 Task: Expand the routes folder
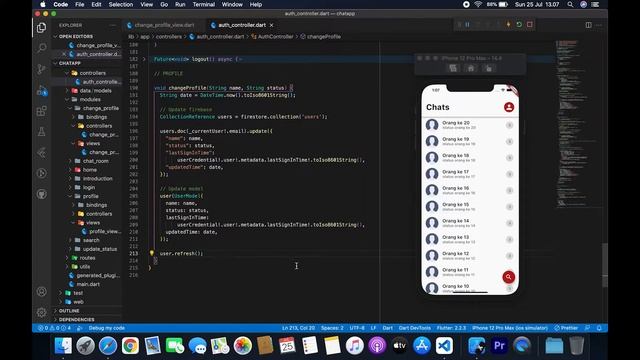pyautogui.click(x=87, y=258)
